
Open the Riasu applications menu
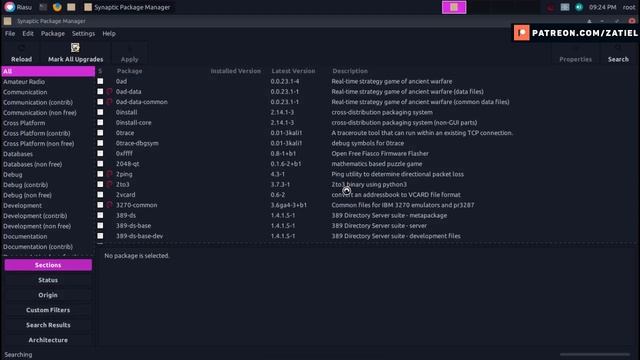click(18, 7)
